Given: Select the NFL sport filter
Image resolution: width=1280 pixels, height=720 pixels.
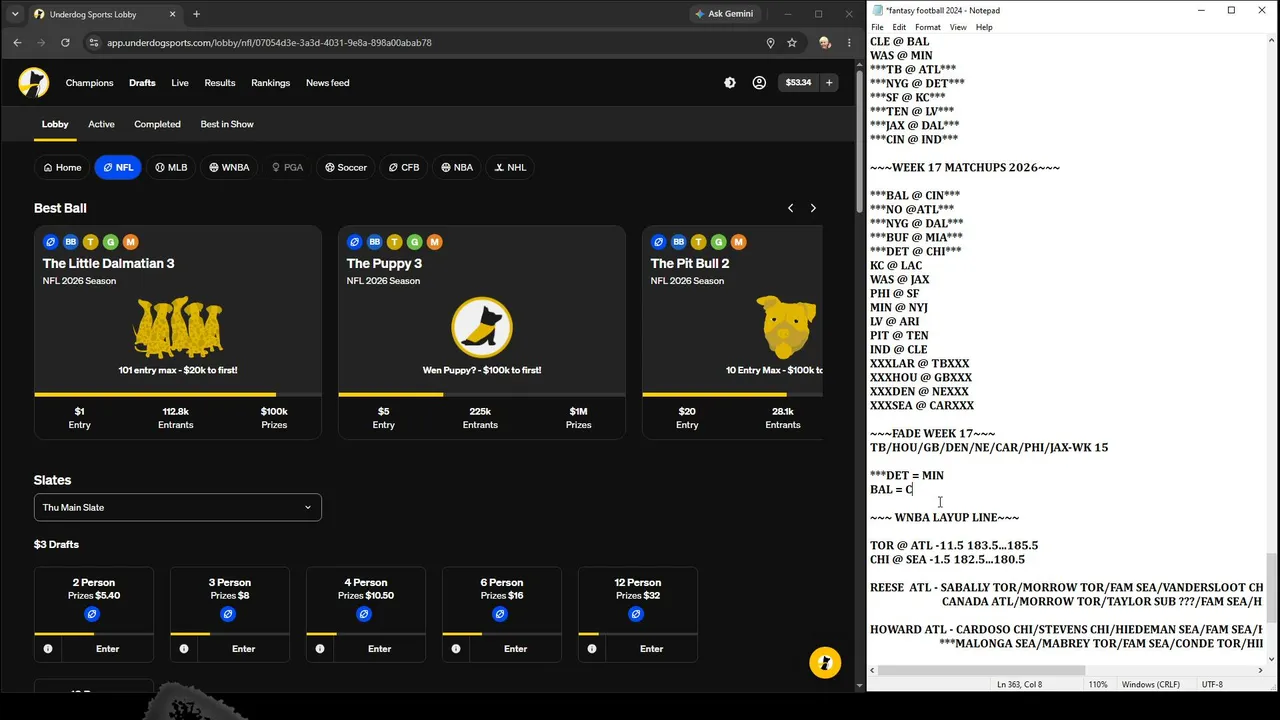Looking at the screenshot, I should click(x=118, y=167).
